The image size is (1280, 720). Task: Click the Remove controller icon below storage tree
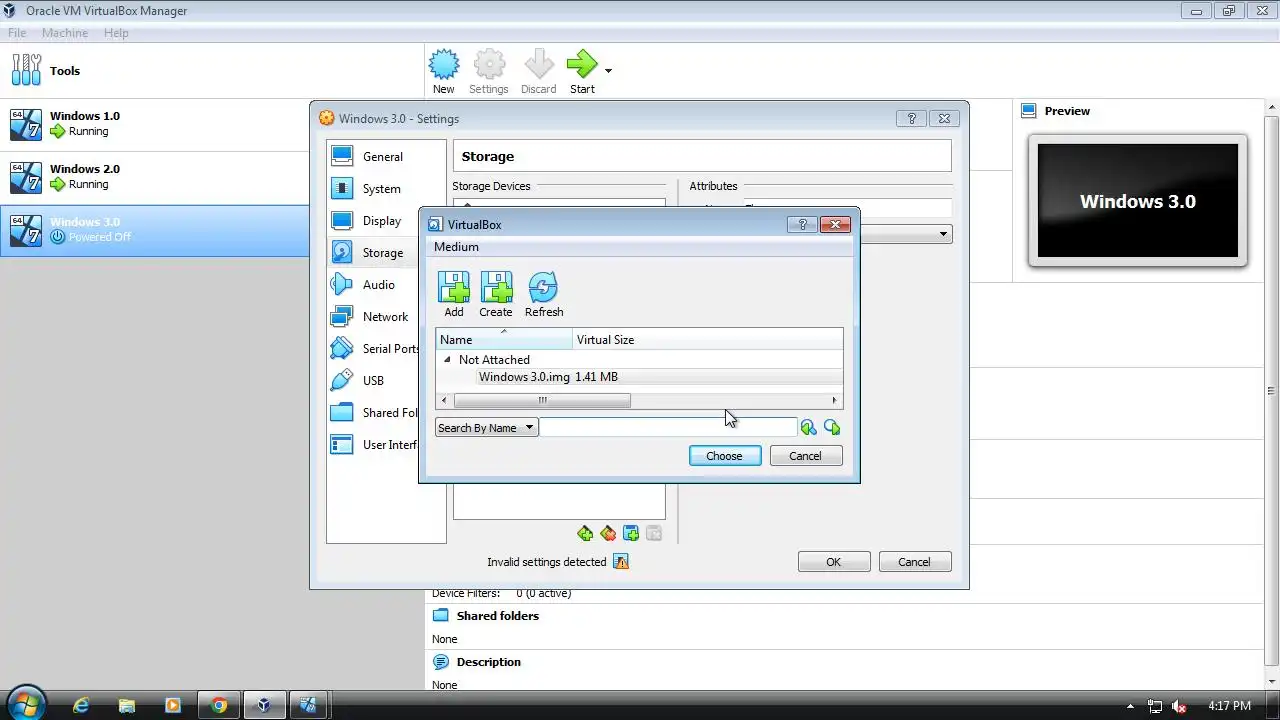608,534
